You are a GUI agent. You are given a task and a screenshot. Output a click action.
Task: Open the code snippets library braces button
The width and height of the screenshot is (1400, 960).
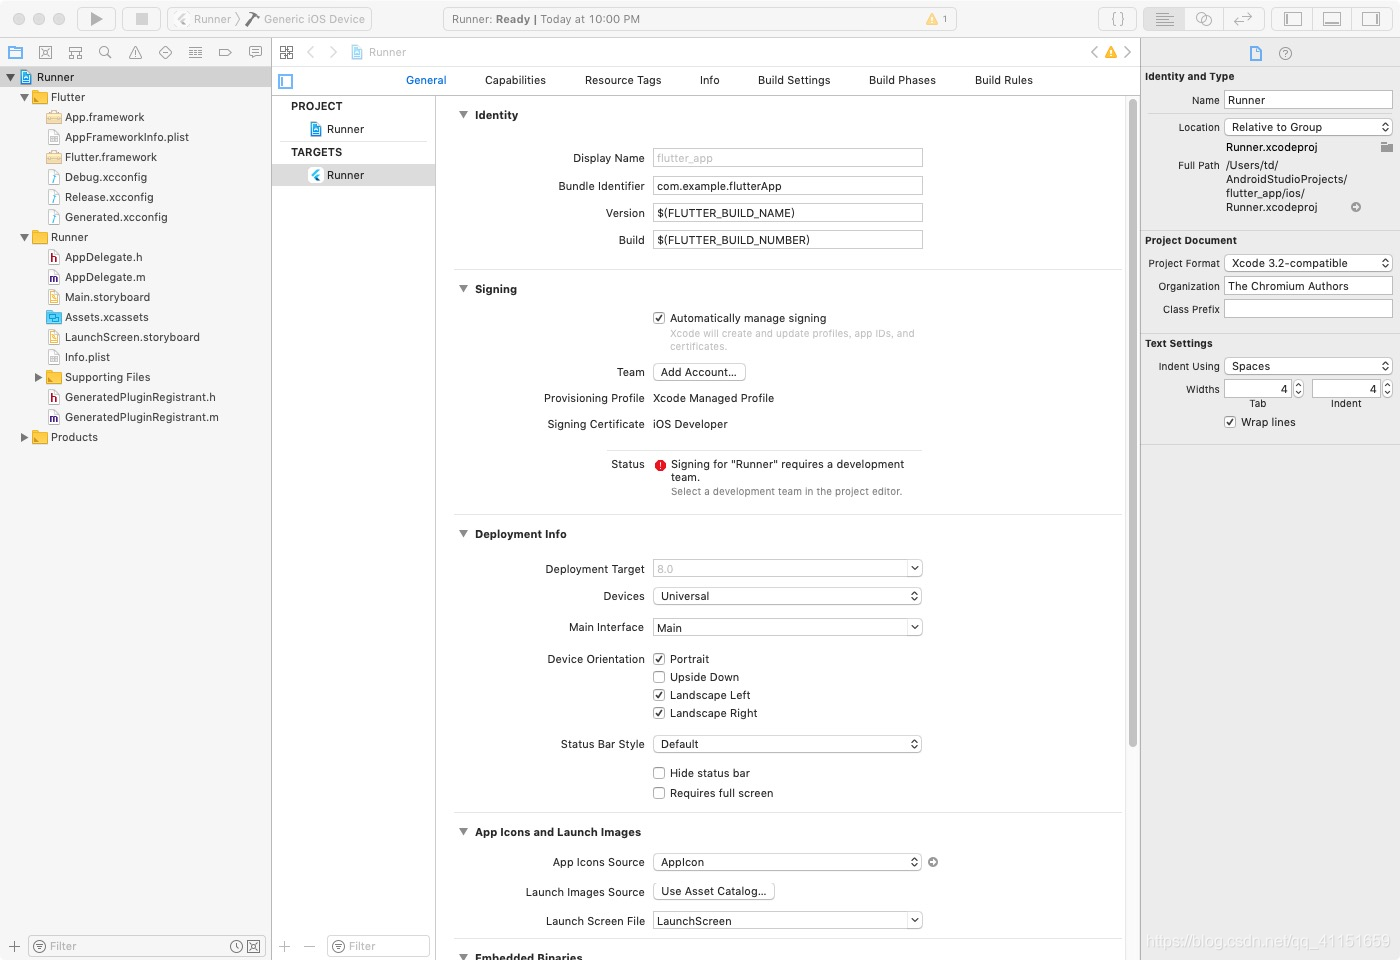(1118, 19)
